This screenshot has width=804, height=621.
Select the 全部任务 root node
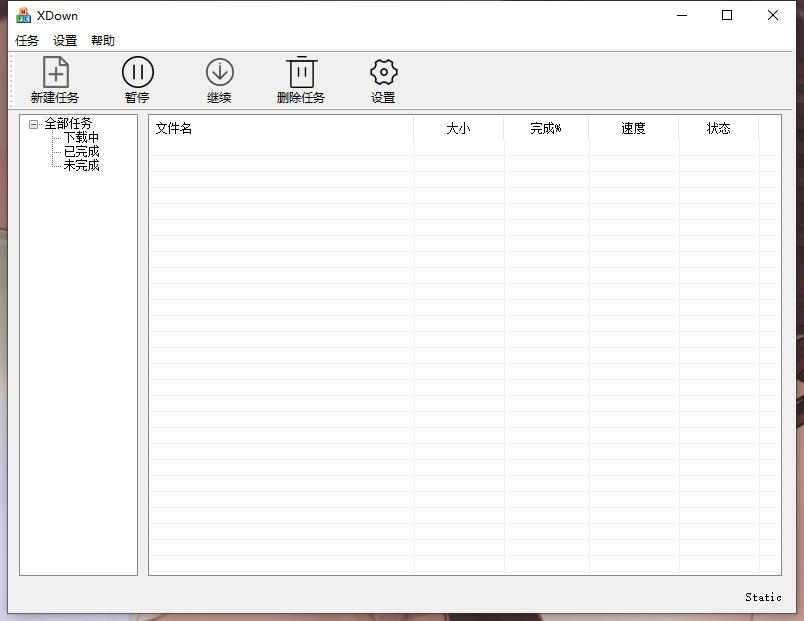tap(67, 123)
